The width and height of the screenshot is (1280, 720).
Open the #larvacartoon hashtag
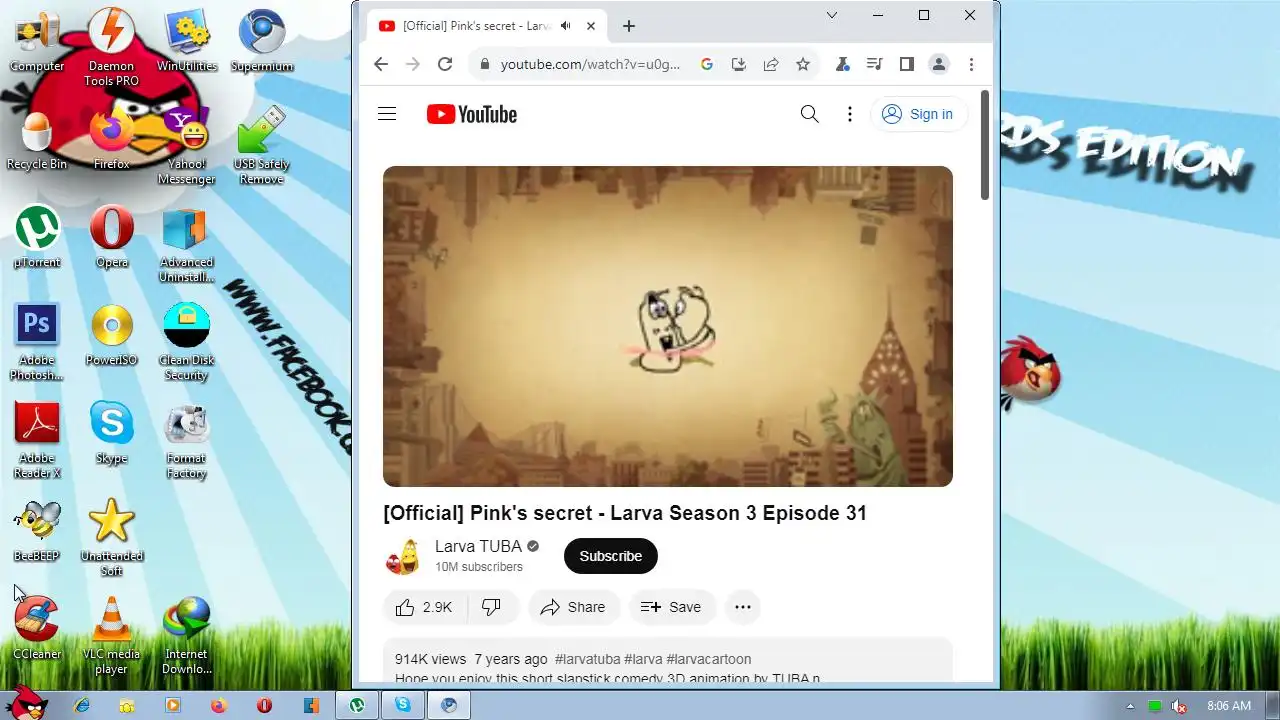[709, 659]
